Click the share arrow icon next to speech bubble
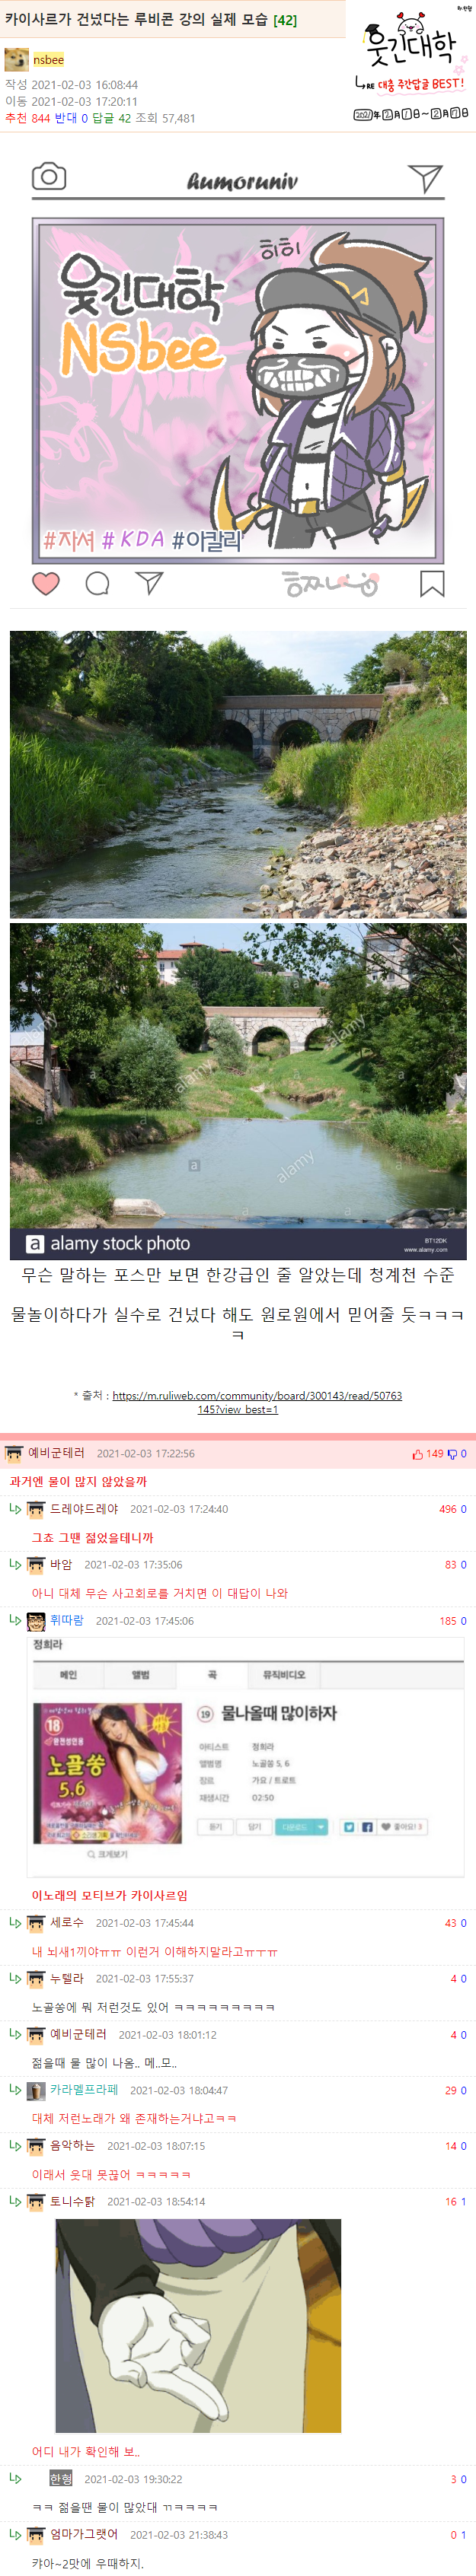The width and height of the screenshot is (476, 2576). 149,582
